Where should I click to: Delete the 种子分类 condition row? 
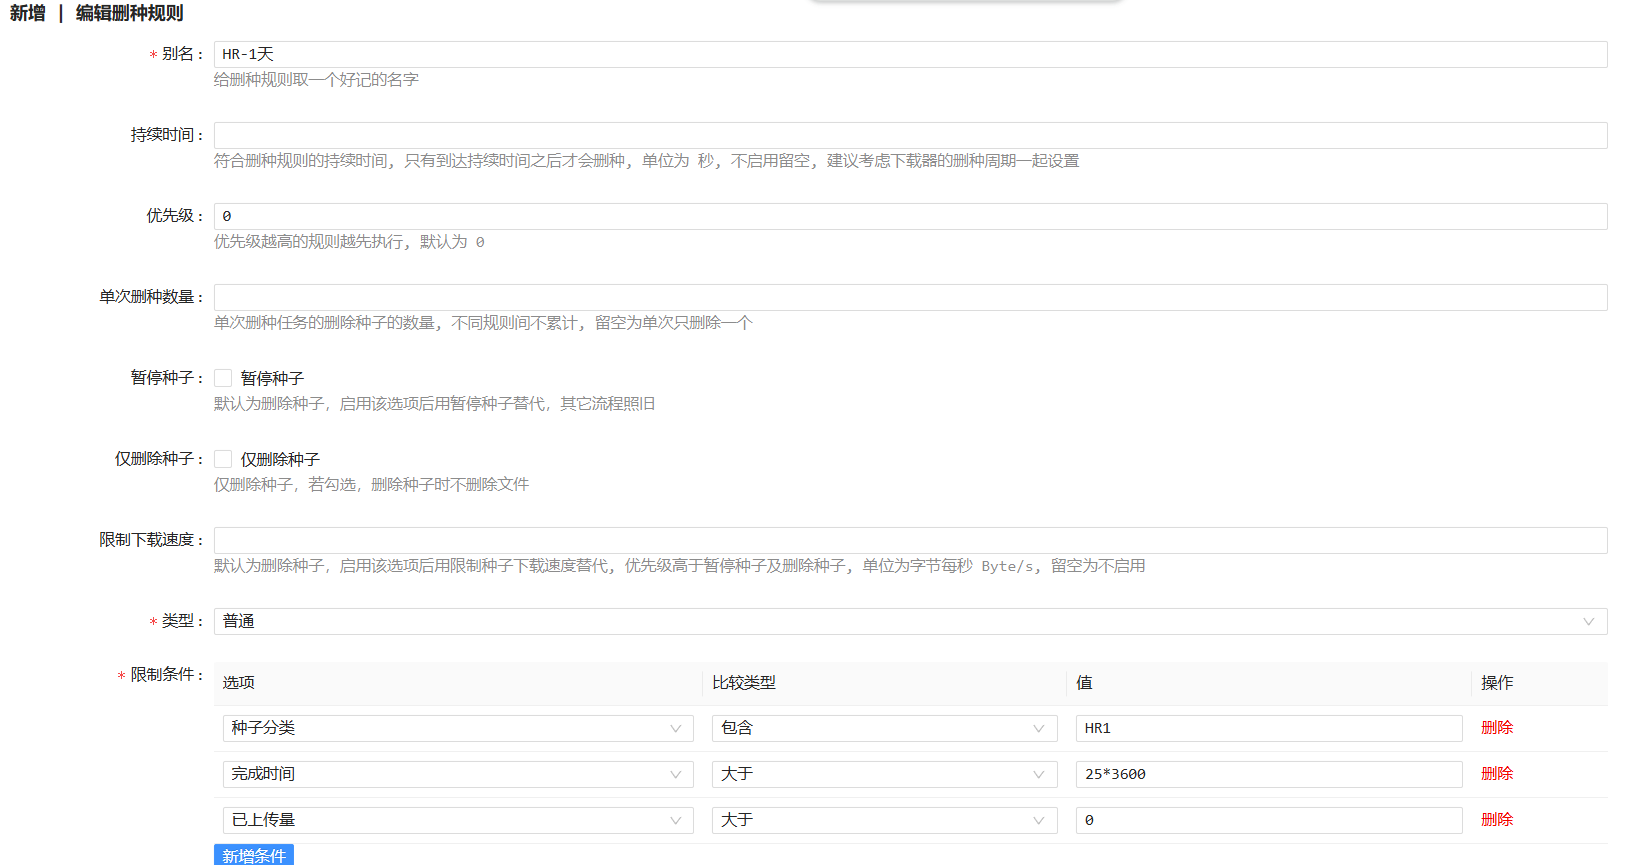(x=1496, y=728)
